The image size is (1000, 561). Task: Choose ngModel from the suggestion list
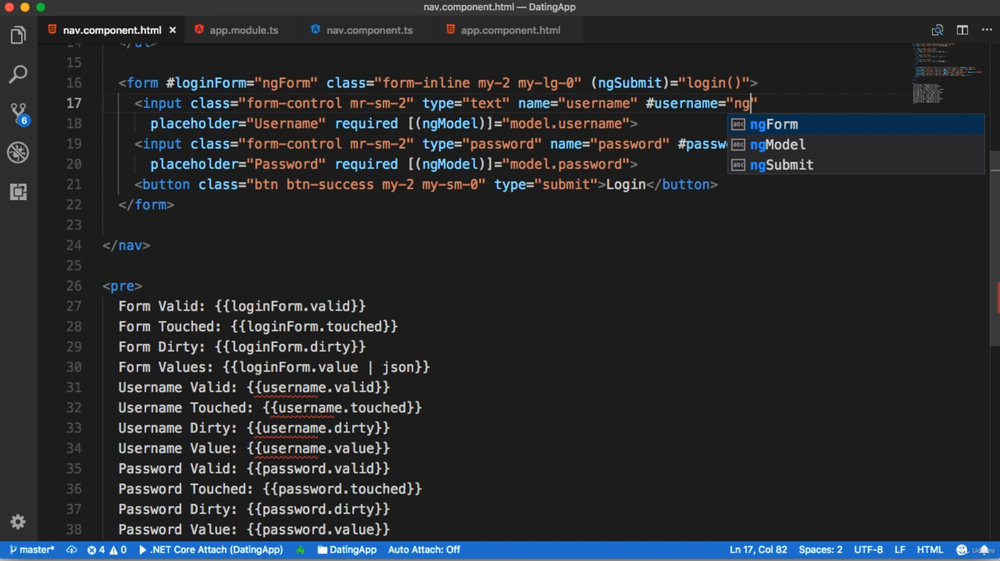click(856, 145)
